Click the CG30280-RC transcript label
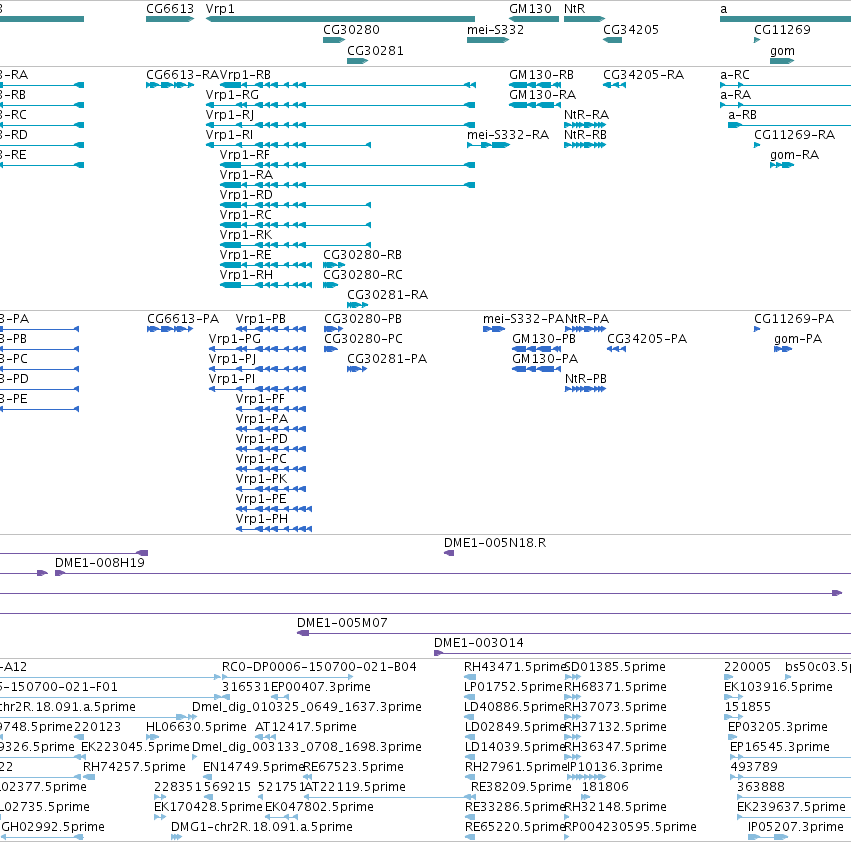 (x=363, y=275)
